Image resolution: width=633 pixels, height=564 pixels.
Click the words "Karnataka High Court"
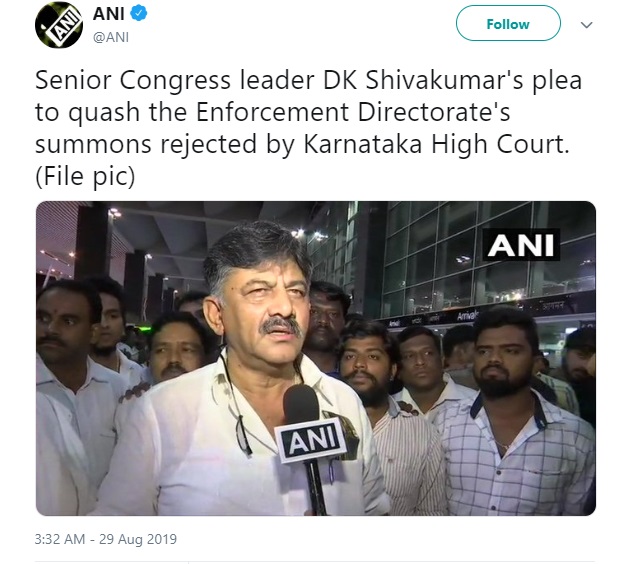click(434, 144)
